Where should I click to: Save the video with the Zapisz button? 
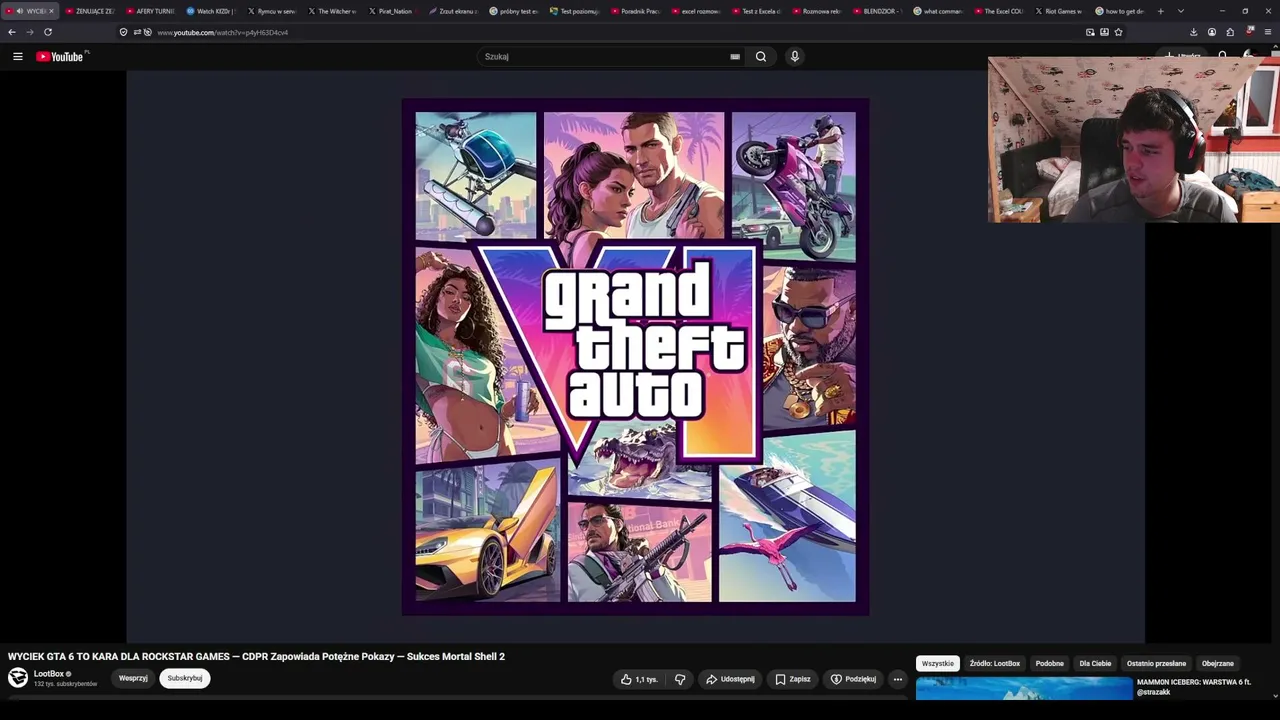tap(793, 679)
